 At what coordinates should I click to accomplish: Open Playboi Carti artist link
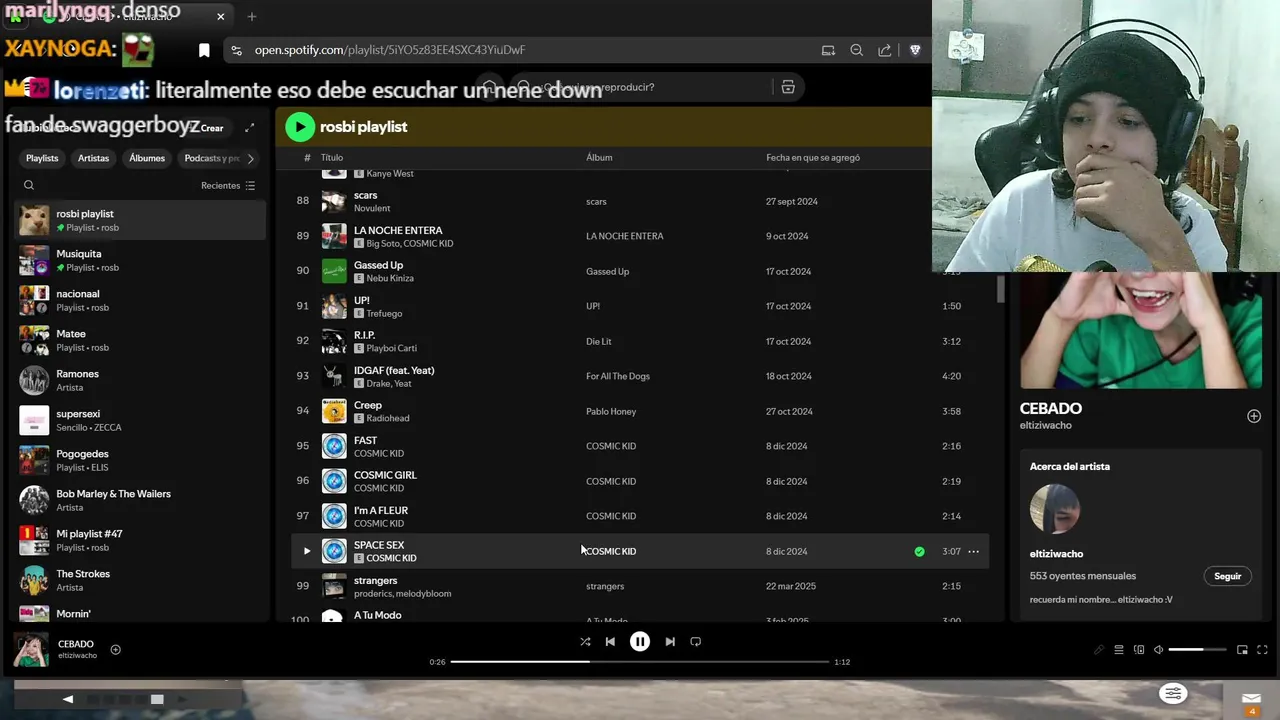point(391,348)
